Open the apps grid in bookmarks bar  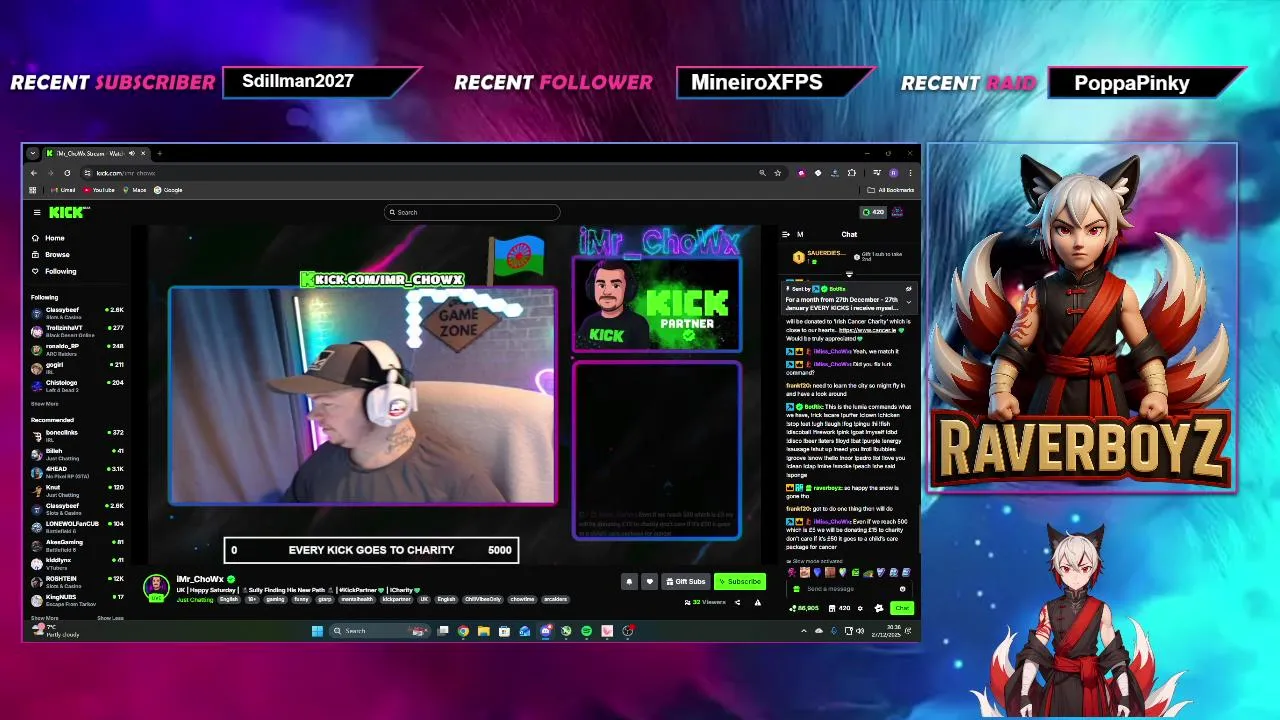(32, 190)
